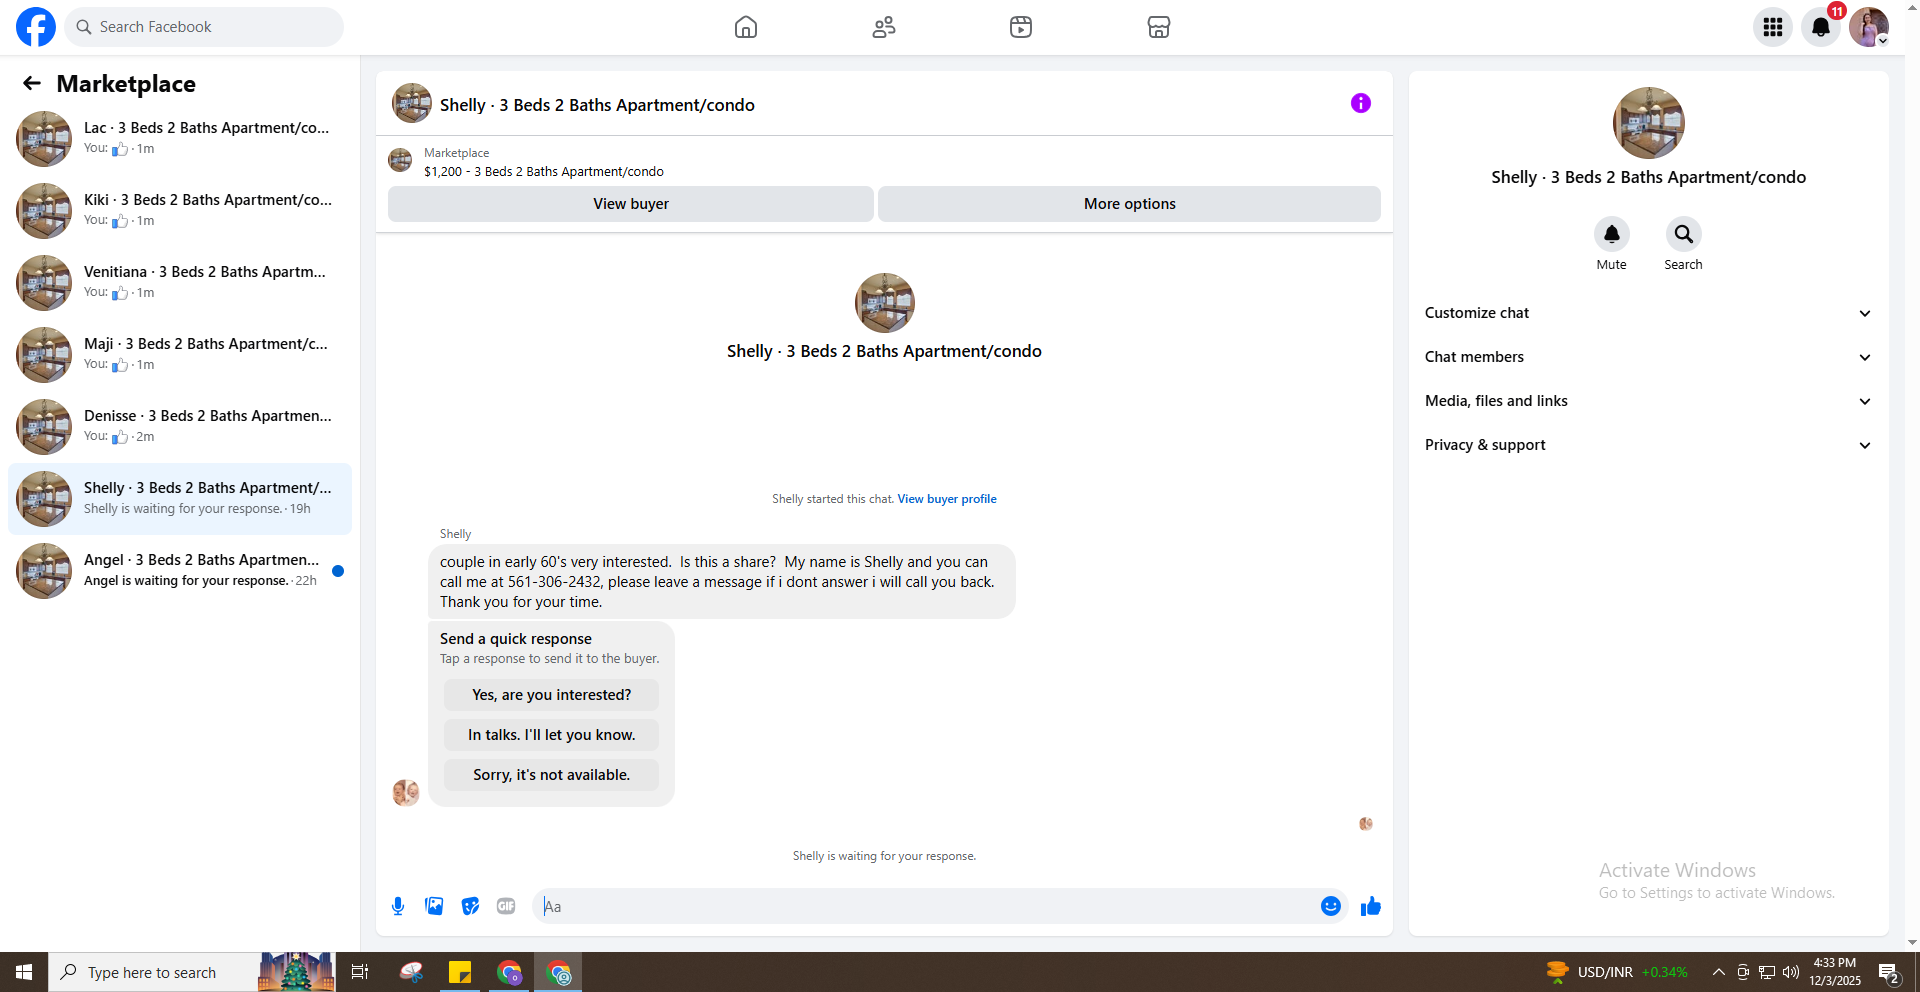Click the taskbar clock showing 4:33 PM
Screen dimensions: 1920x992
point(1835,972)
